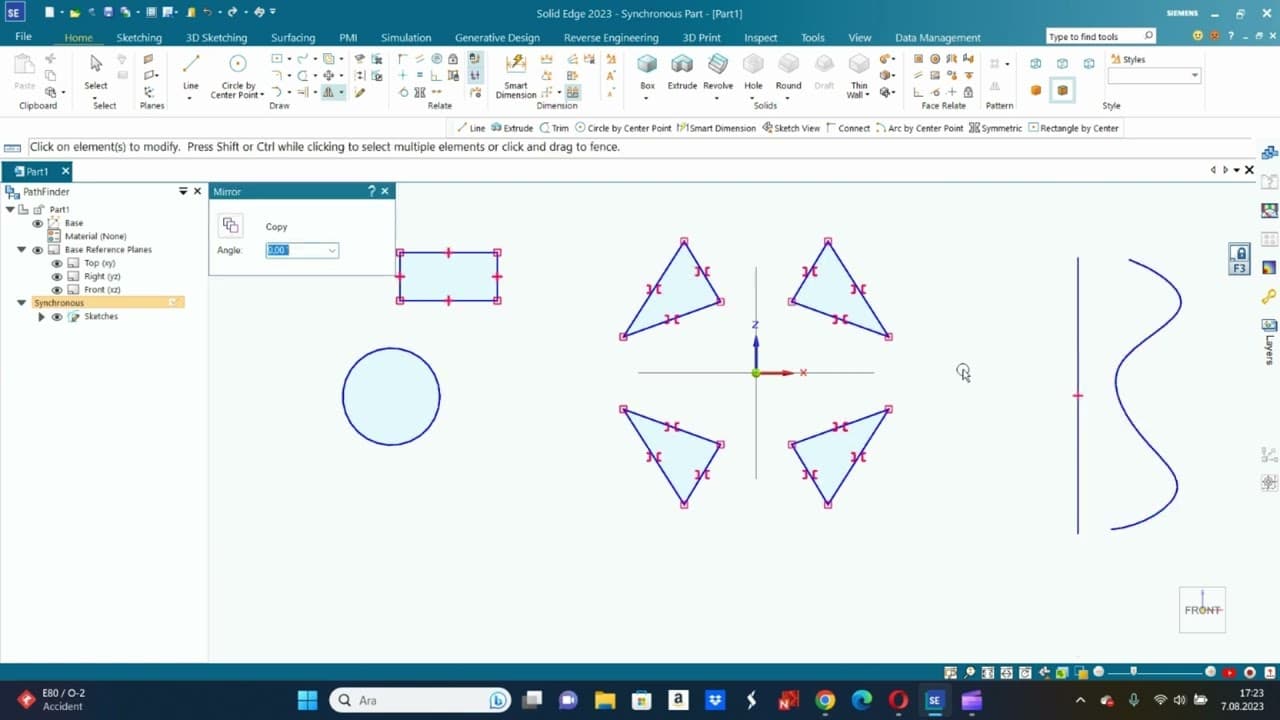The image size is (1280, 720).
Task: Click the Windows Start button
Action: point(307,700)
